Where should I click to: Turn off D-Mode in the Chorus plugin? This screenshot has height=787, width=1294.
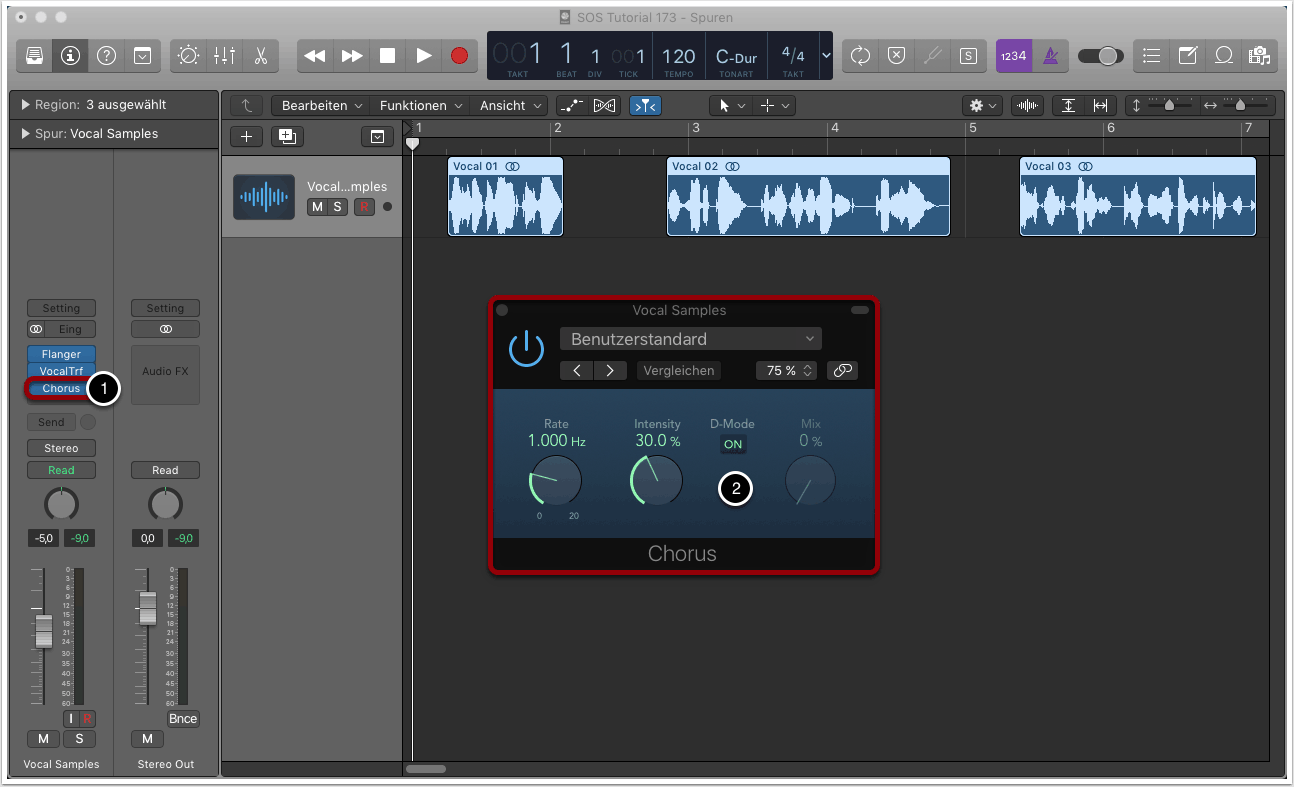tap(733, 444)
